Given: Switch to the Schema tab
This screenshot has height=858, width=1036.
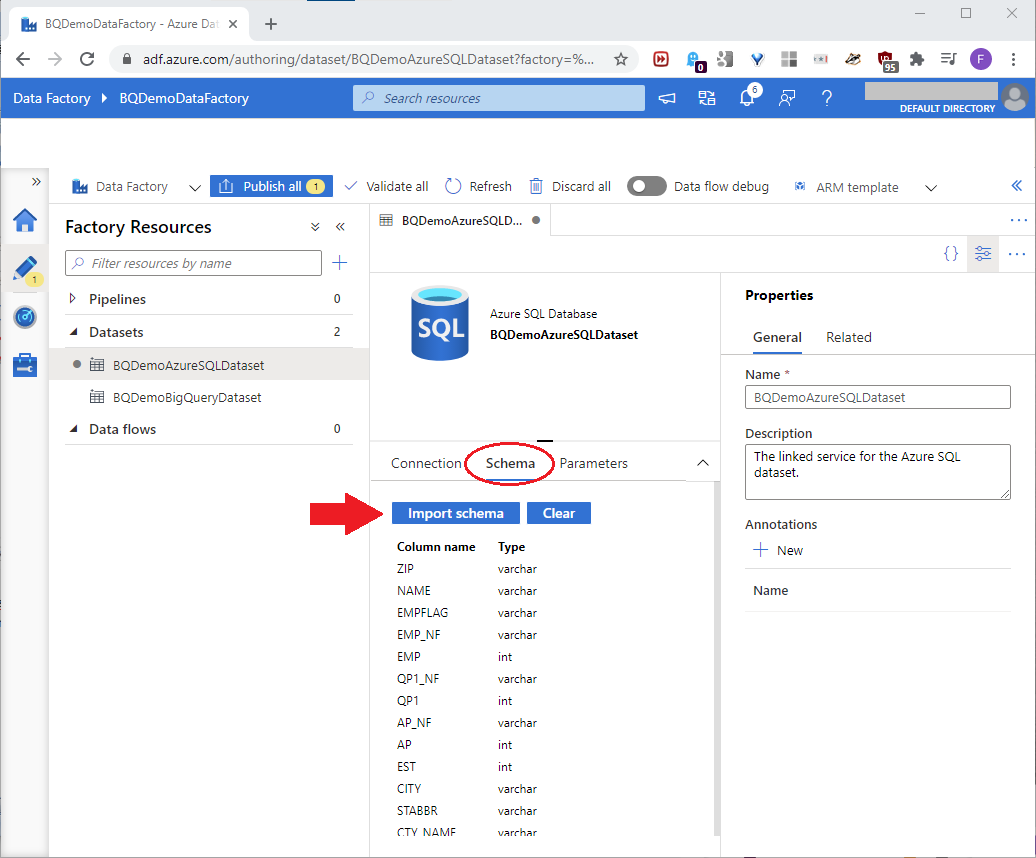Looking at the screenshot, I should [x=510, y=464].
